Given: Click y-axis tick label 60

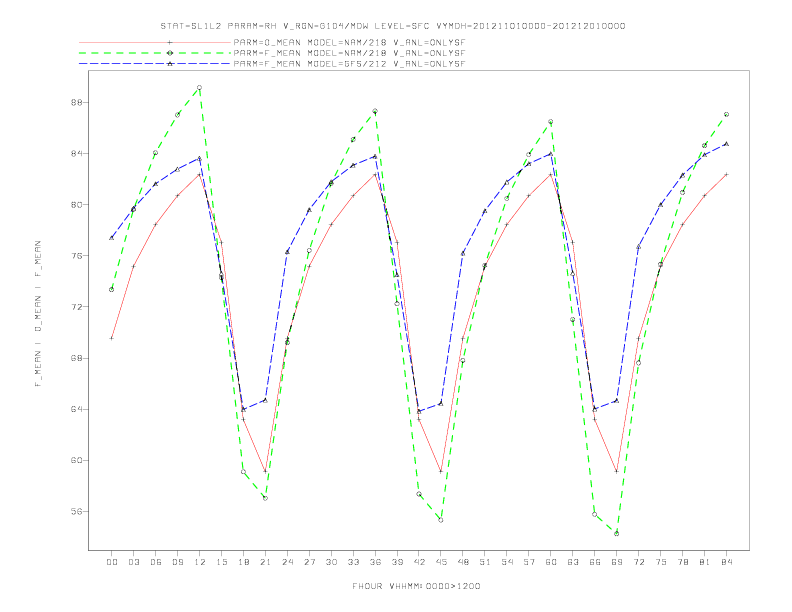Looking at the screenshot, I should coord(77,461).
